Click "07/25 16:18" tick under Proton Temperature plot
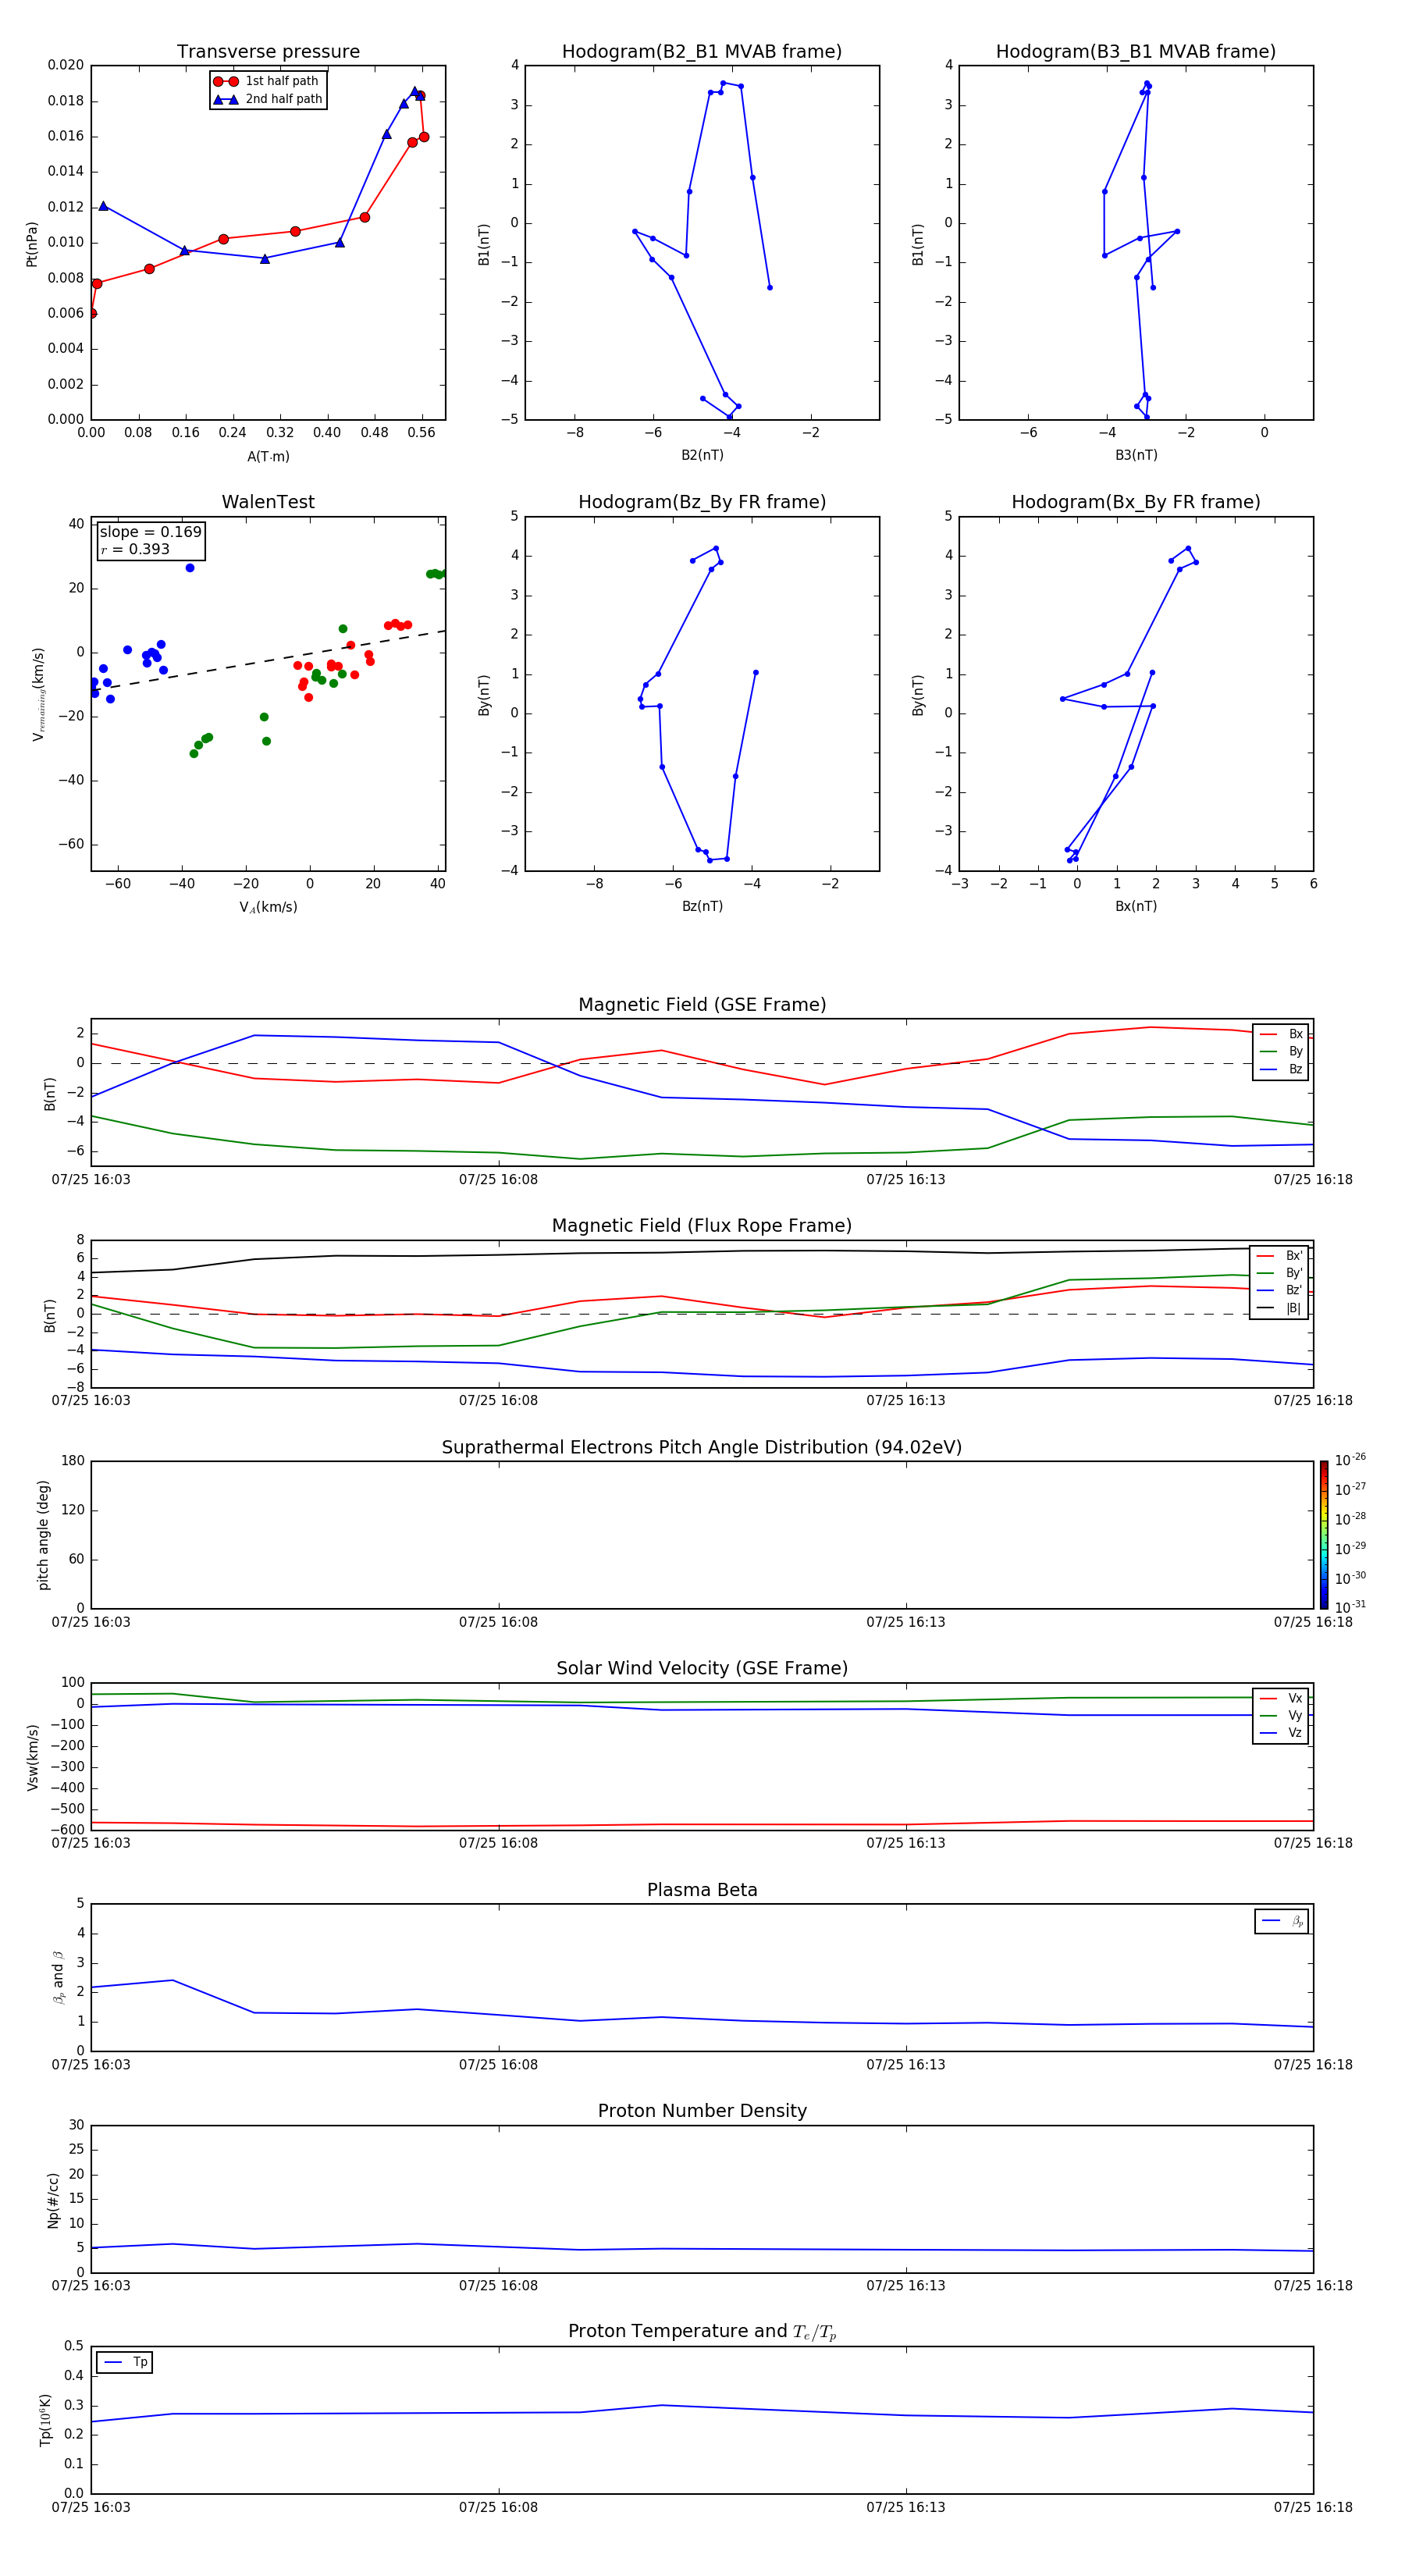This screenshot has width=1405, height=2576. [1313, 2508]
